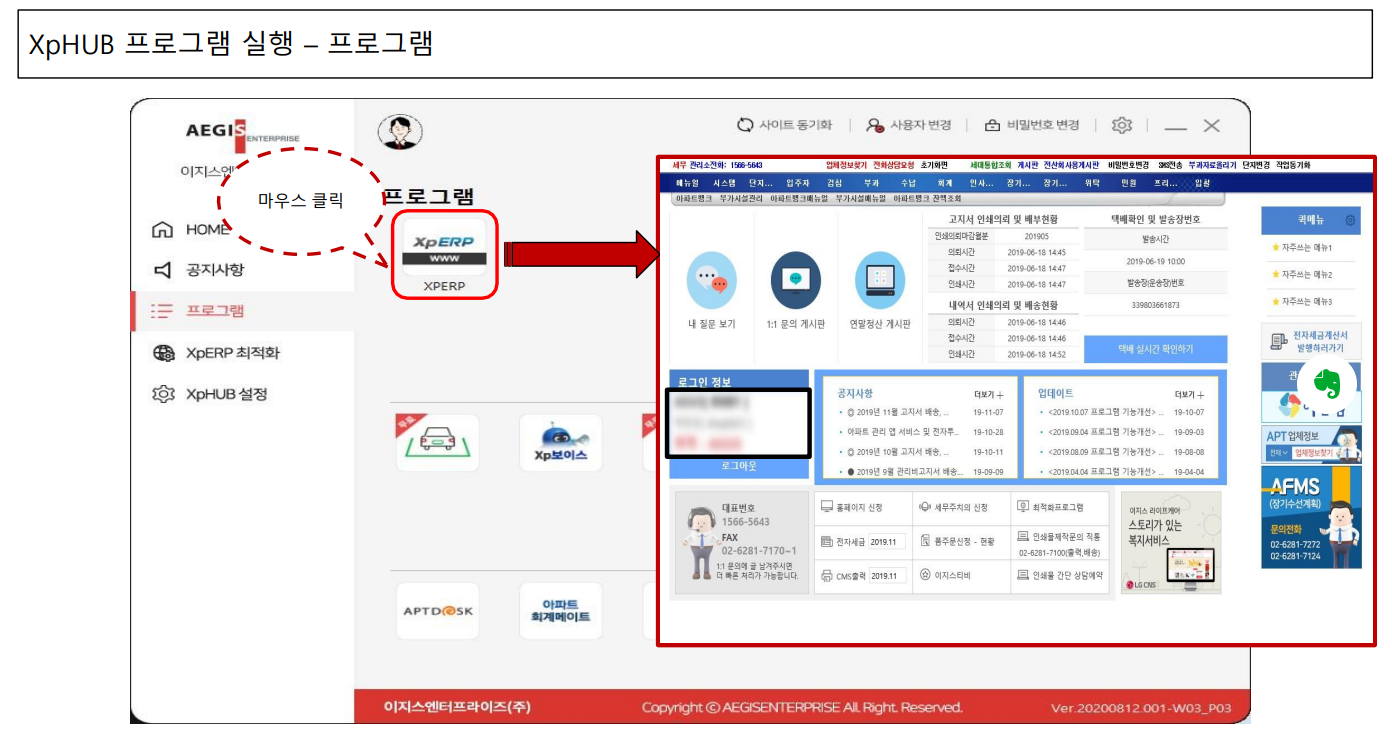
Task: Select 자주쓰는 메뉴3 quick menu
Action: (1301, 301)
